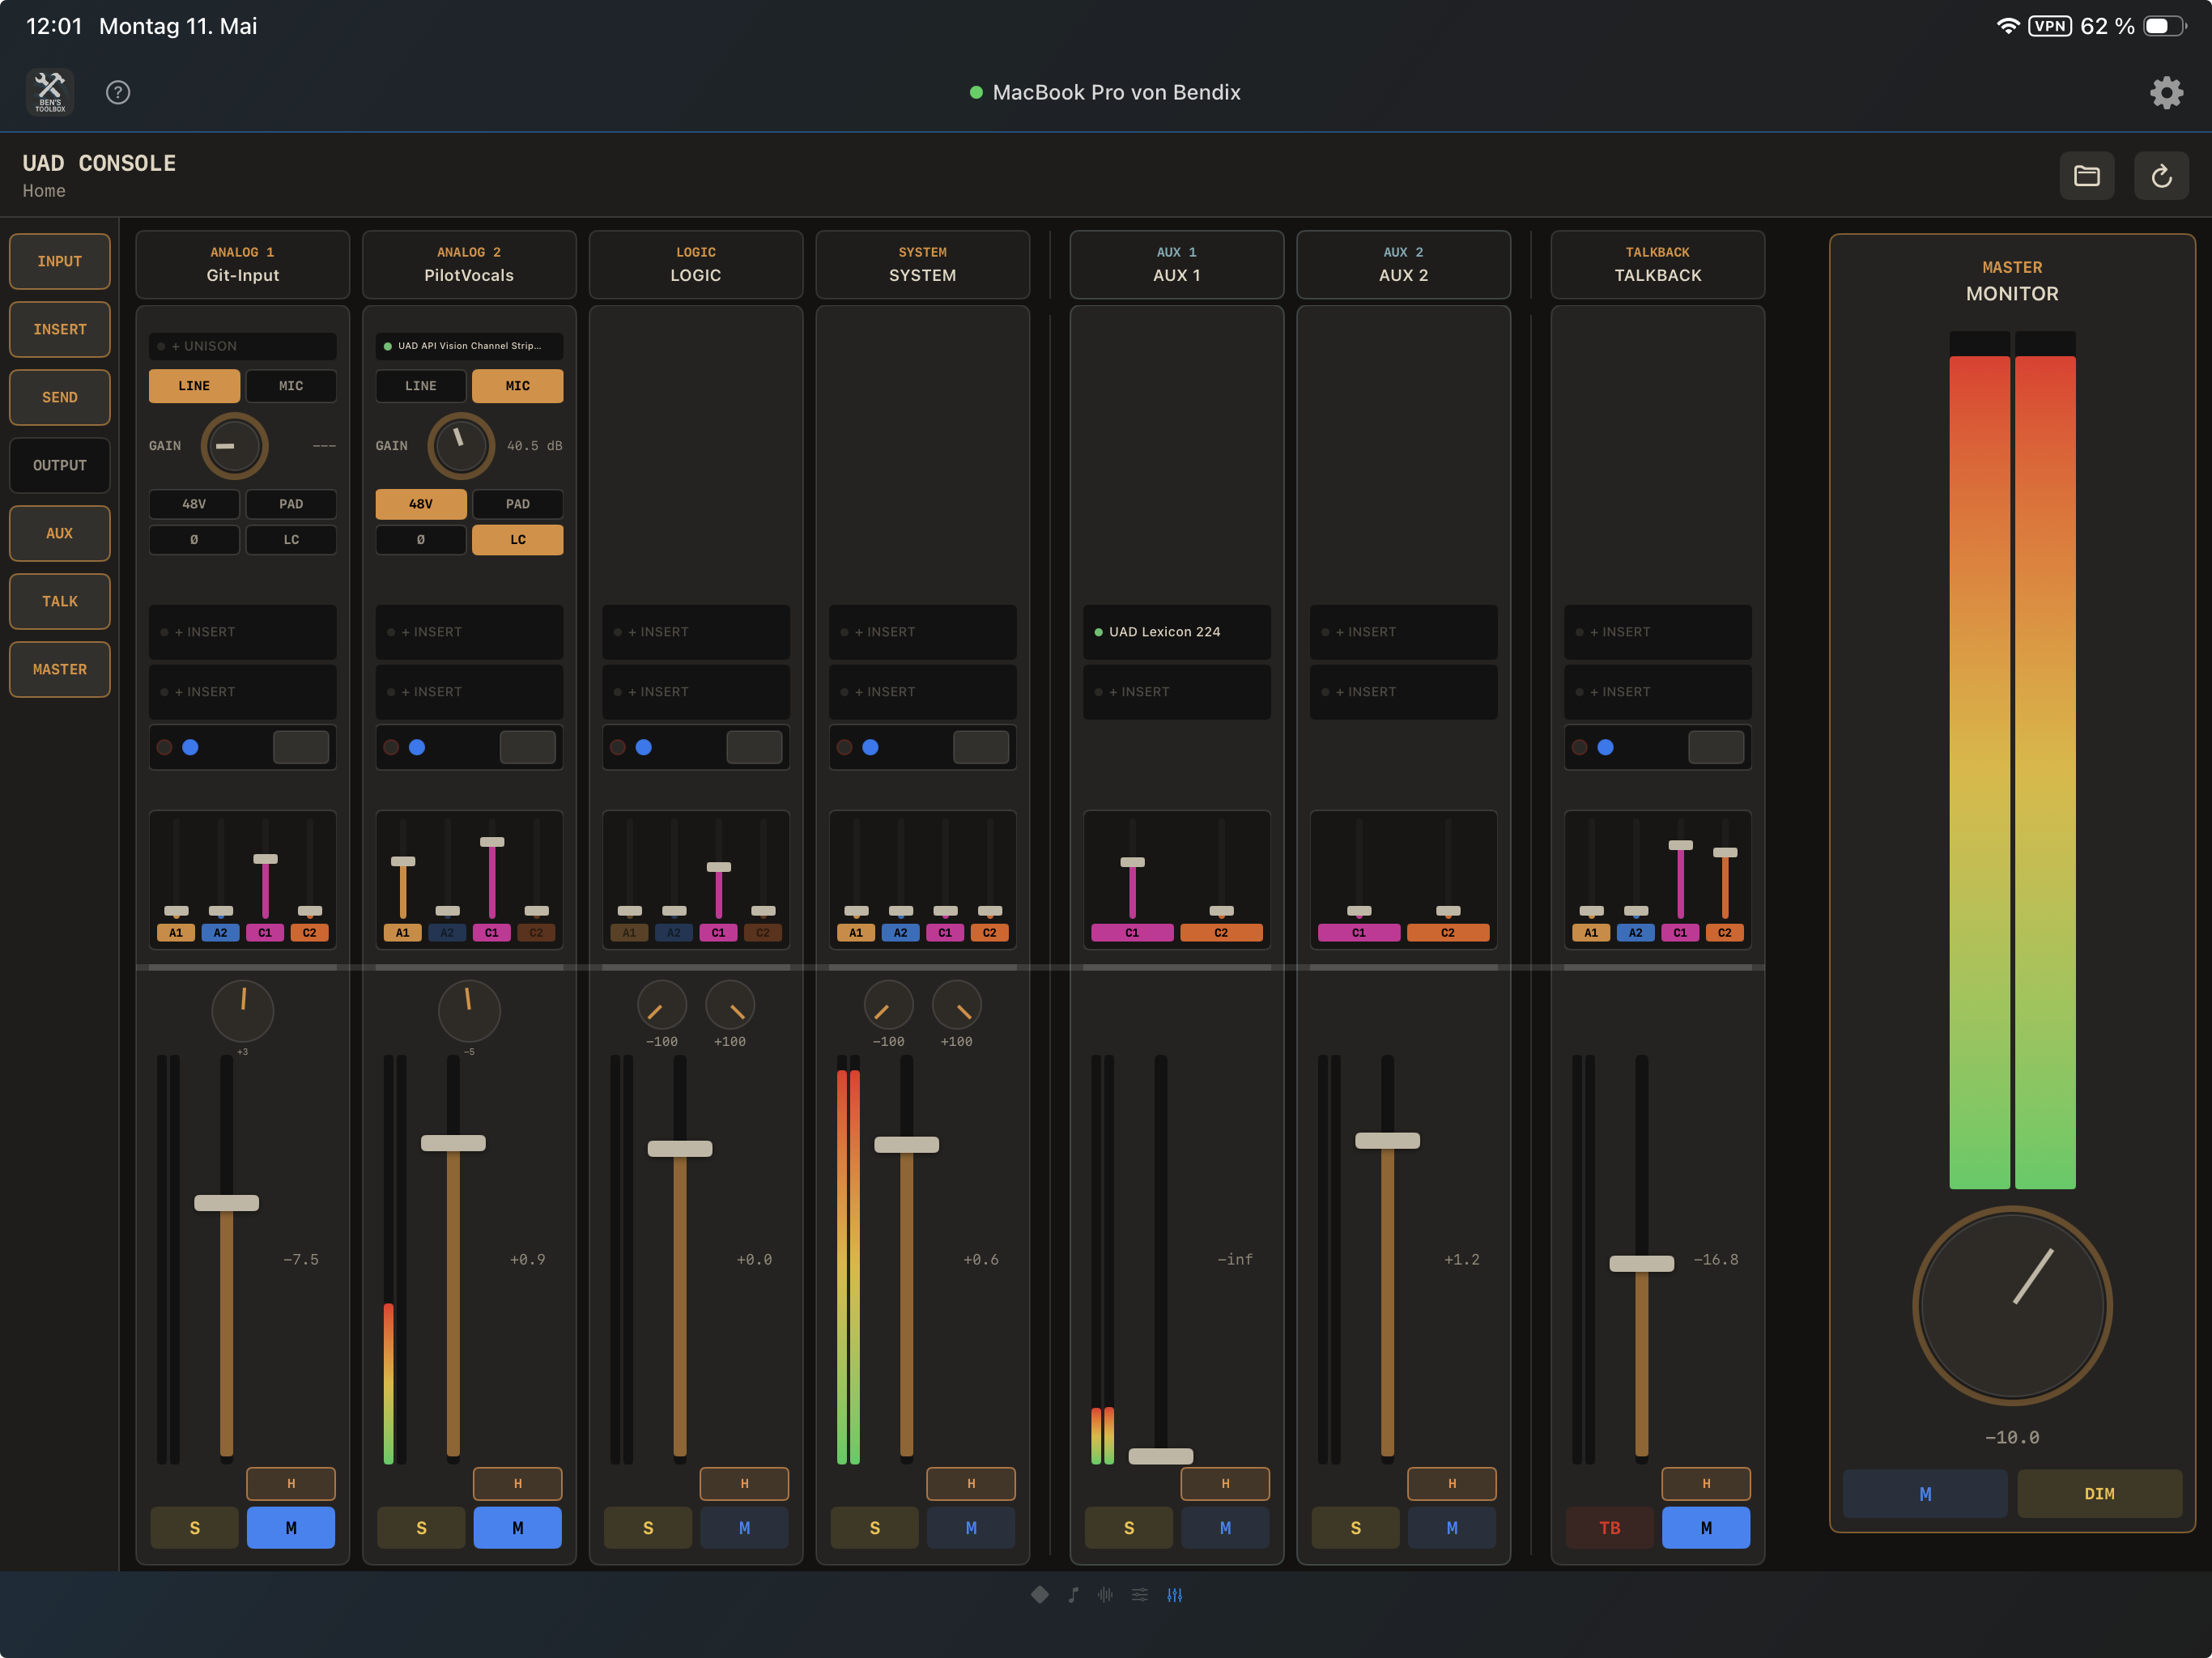Select the horizontal sliders page icon
This screenshot has width=2212, height=1658.
point(1140,1594)
